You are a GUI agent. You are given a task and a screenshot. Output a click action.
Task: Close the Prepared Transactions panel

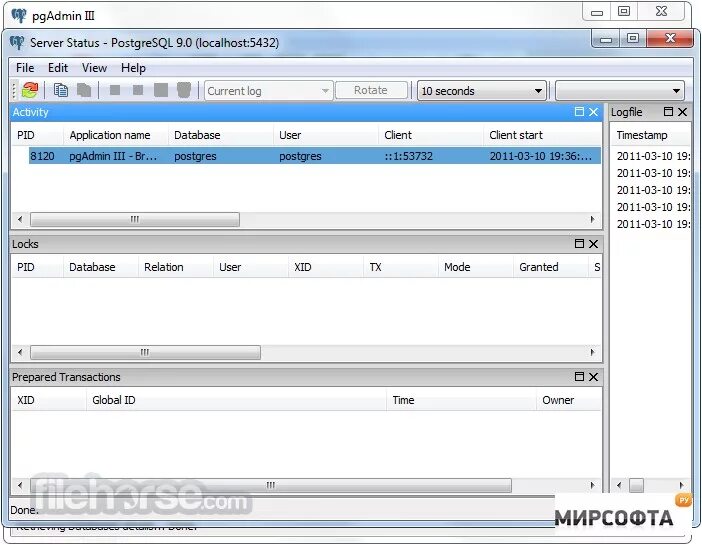coord(593,377)
